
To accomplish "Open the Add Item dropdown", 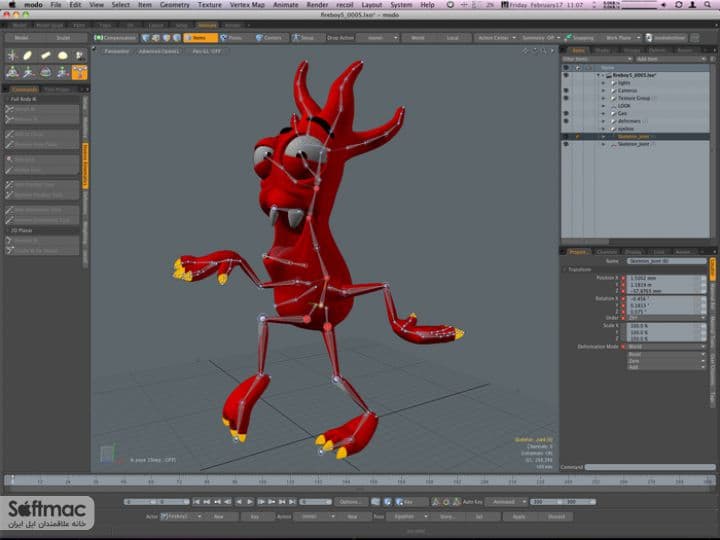I will click(x=670, y=59).
